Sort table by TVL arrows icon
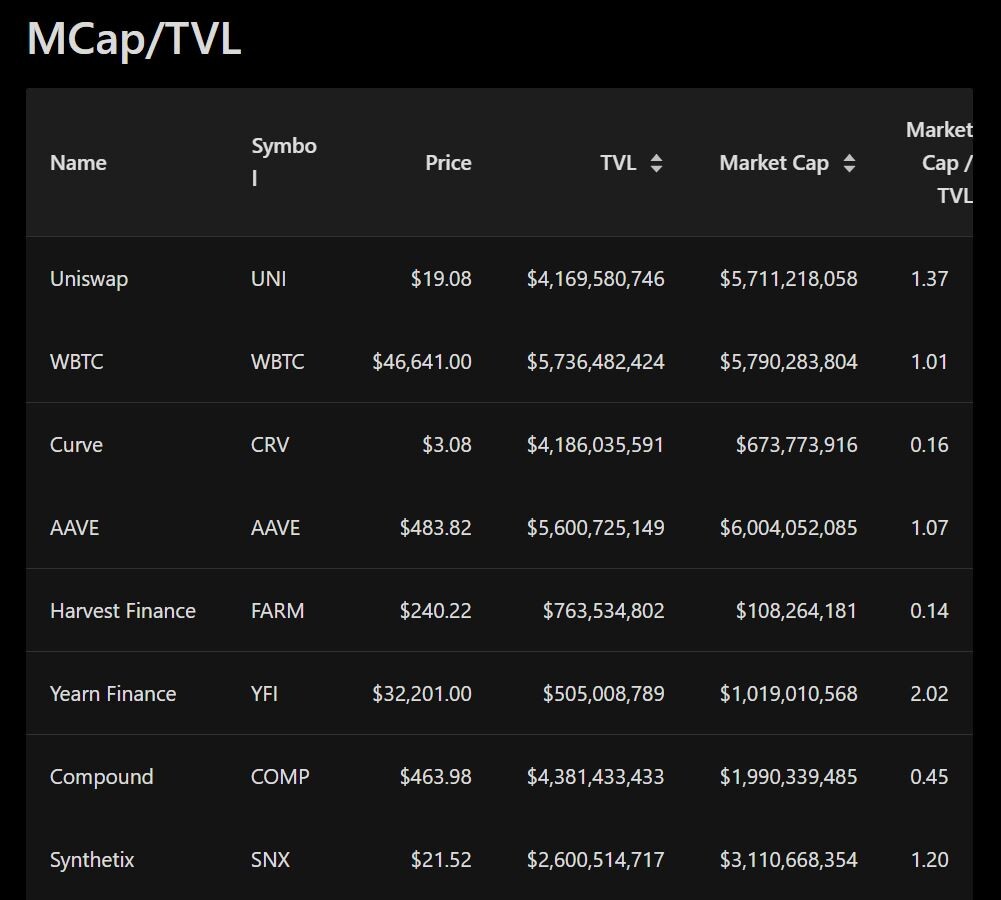 pyautogui.click(x=656, y=163)
